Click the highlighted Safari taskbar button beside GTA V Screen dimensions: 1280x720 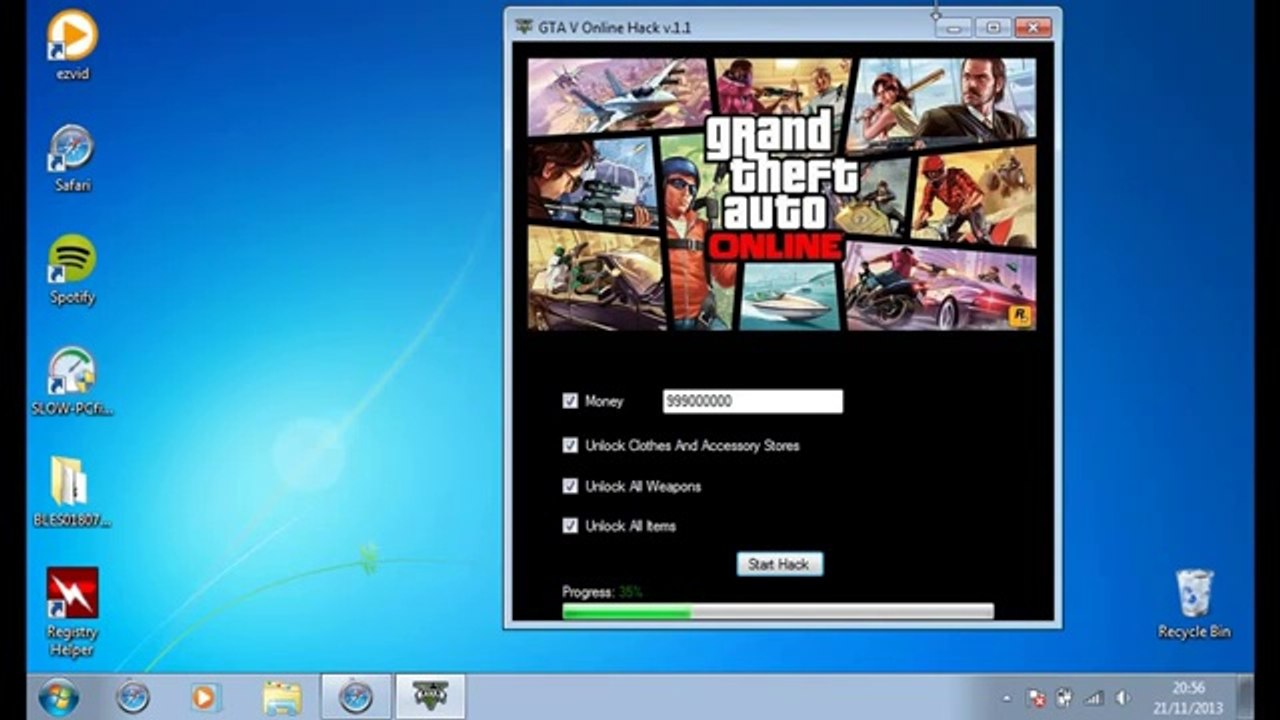356,696
